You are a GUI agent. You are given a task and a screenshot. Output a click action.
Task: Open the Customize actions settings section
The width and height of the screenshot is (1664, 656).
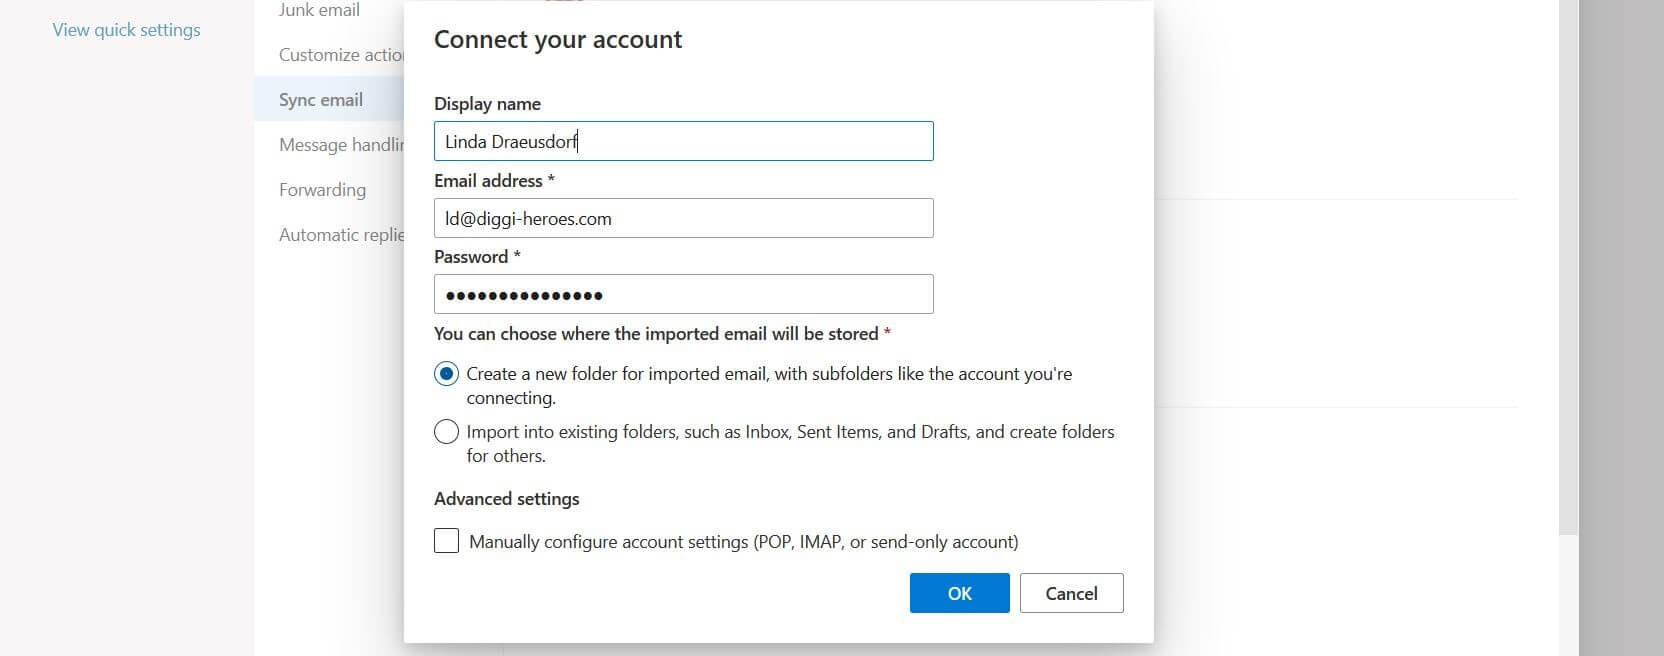pyautogui.click(x=341, y=55)
